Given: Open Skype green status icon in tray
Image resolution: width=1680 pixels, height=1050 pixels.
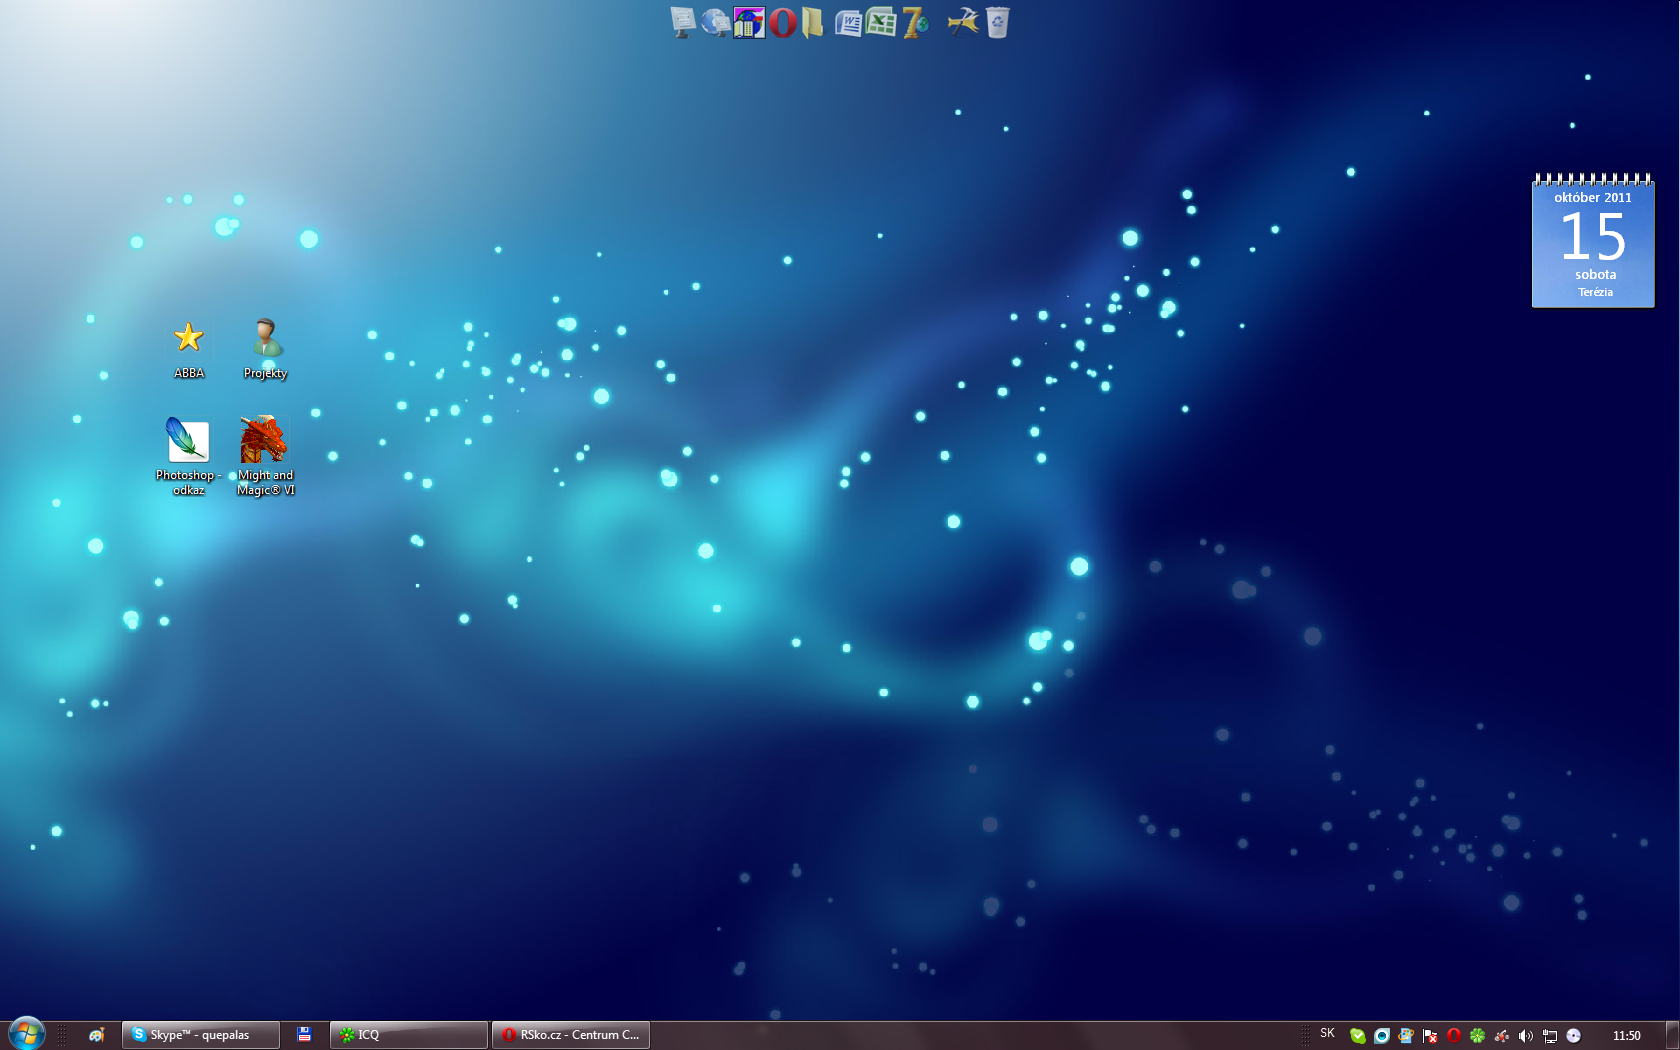Looking at the screenshot, I should 1357,1036.
